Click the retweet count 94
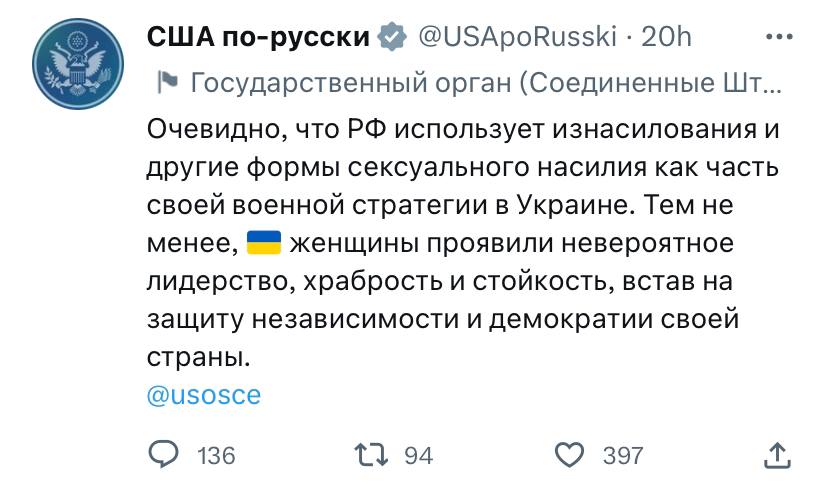The width and height of the screenshot is (828, 482). click(418, 456)
